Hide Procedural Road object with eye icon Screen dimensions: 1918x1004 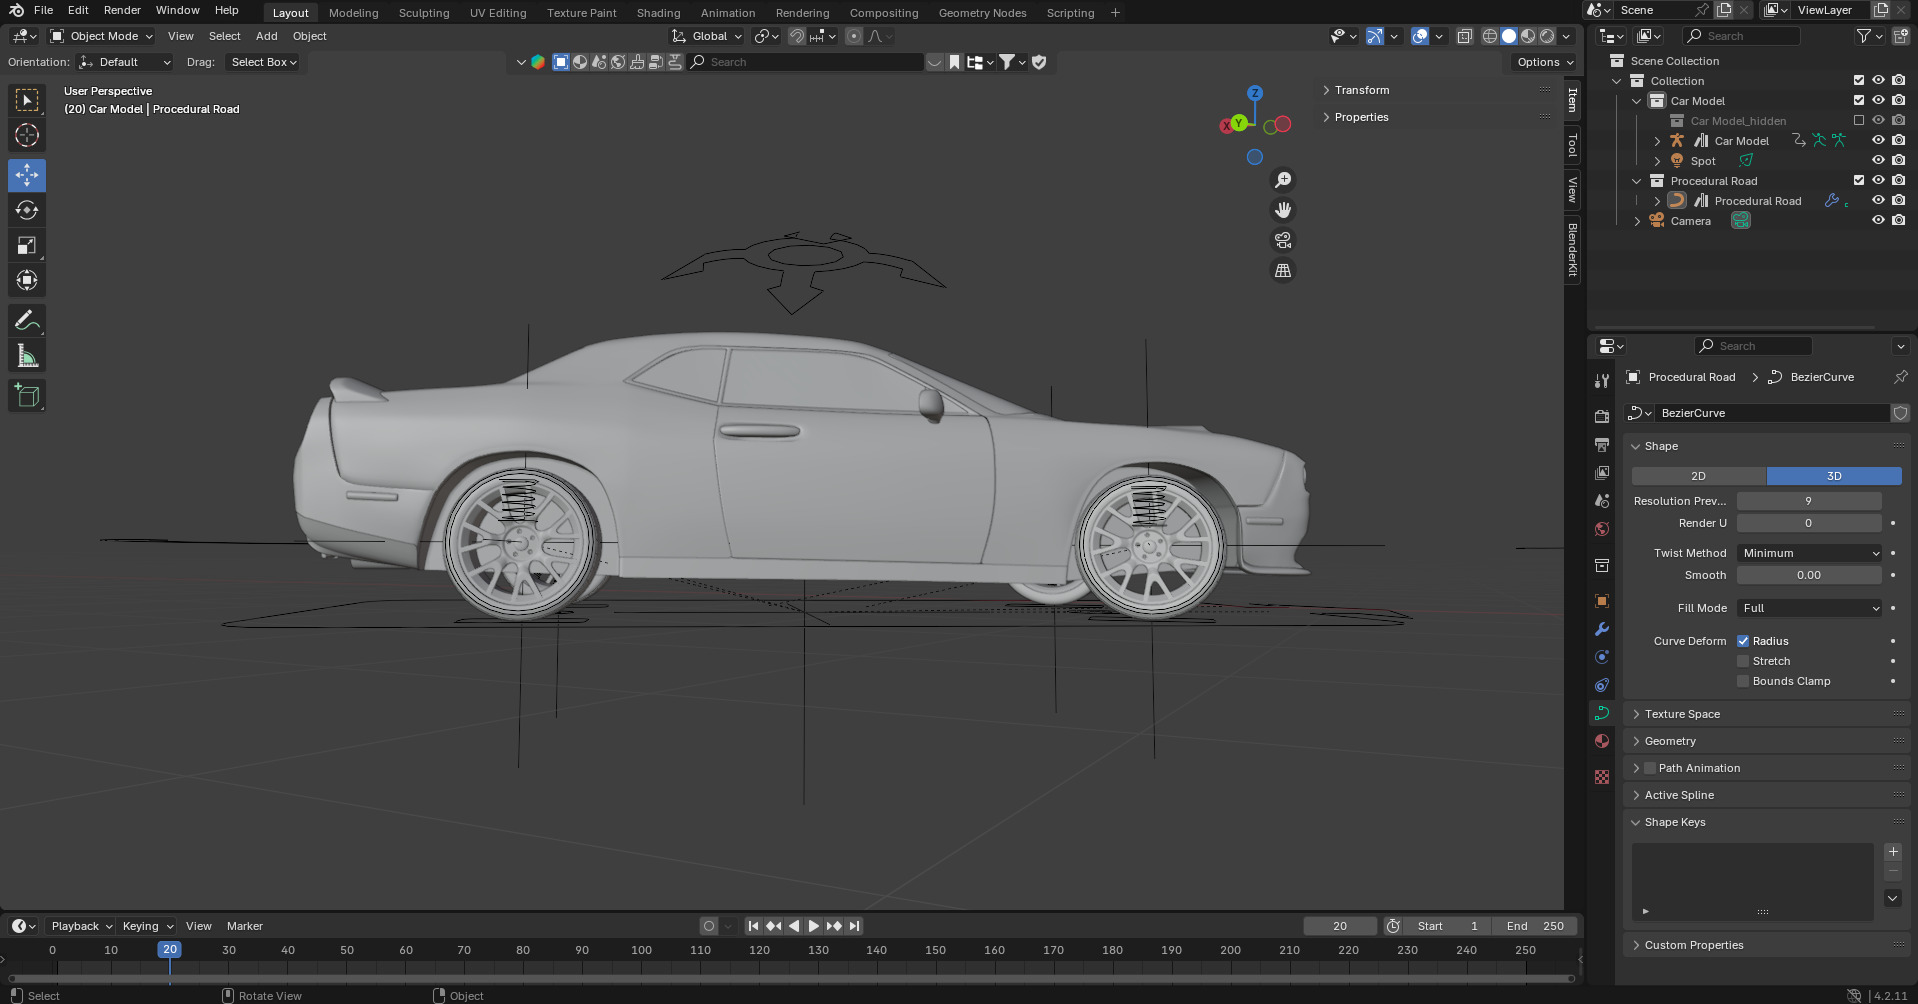pyautogui.click(x=1878, y=200)
